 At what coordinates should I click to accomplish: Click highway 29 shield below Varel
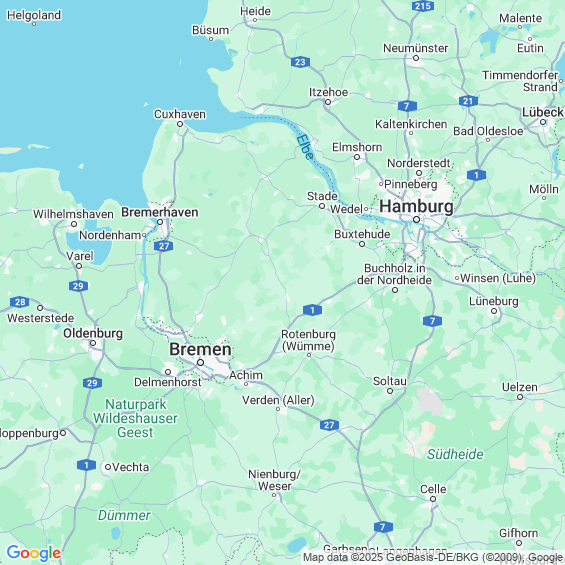coord(78,286)
